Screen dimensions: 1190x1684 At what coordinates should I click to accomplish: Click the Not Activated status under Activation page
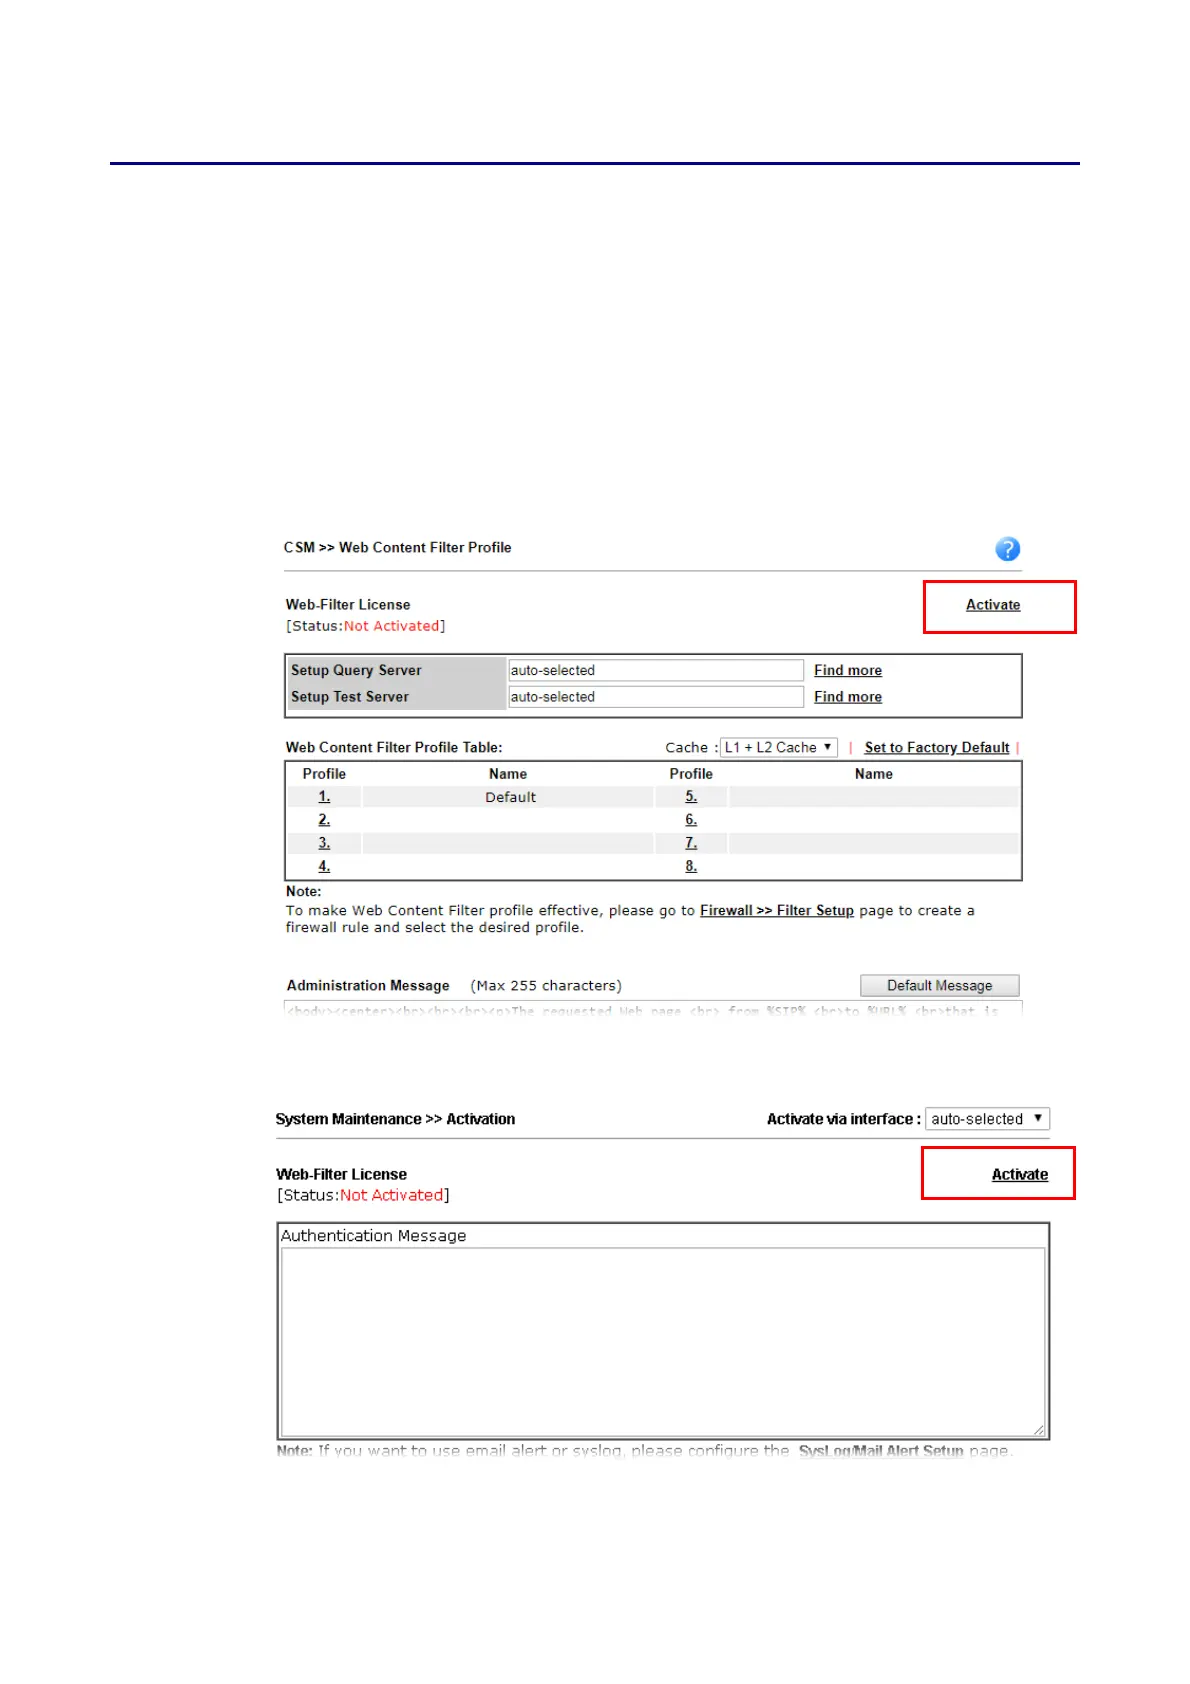pyautogui.click(x=392, y=1196)
